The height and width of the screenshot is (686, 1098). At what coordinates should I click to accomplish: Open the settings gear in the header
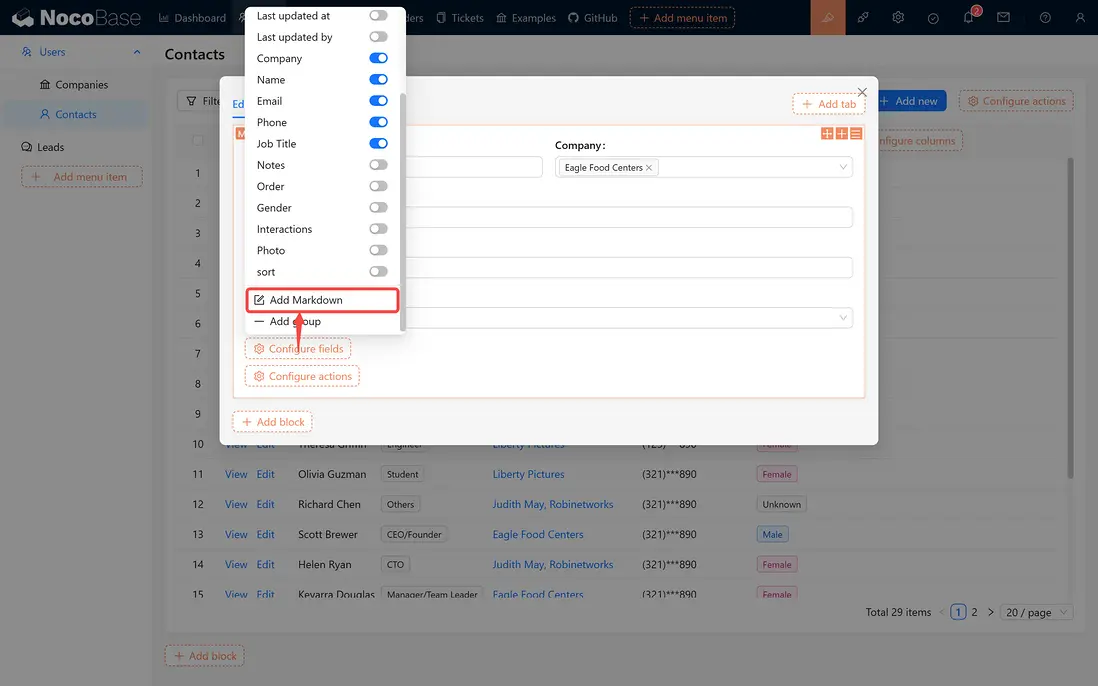point(897,17)
